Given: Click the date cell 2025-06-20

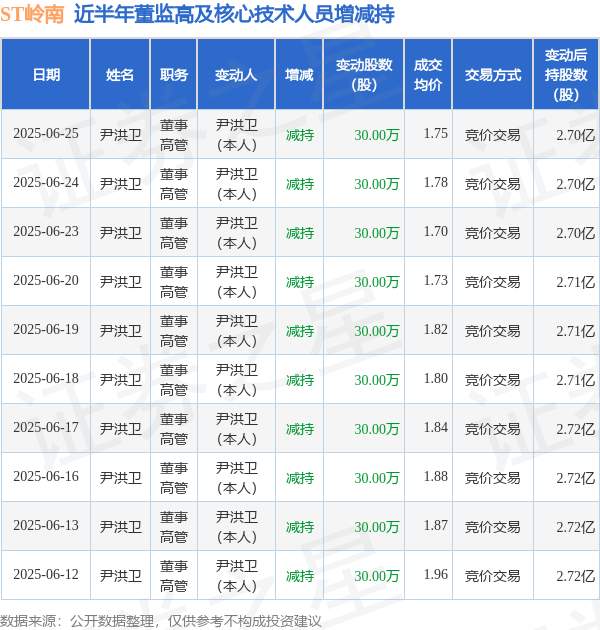Looking at the screenshot, I should [46, 281].
